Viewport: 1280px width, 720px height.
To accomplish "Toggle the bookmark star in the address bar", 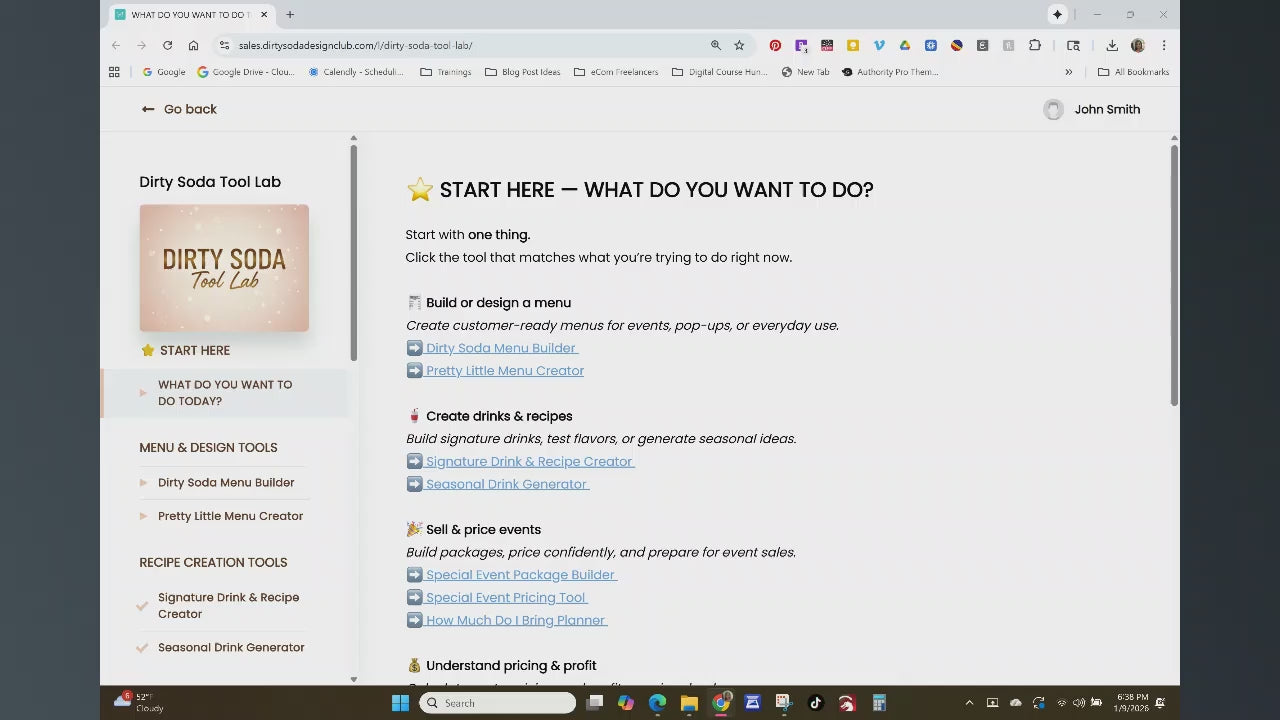I will pyautogui.click(x=739, y=45).
